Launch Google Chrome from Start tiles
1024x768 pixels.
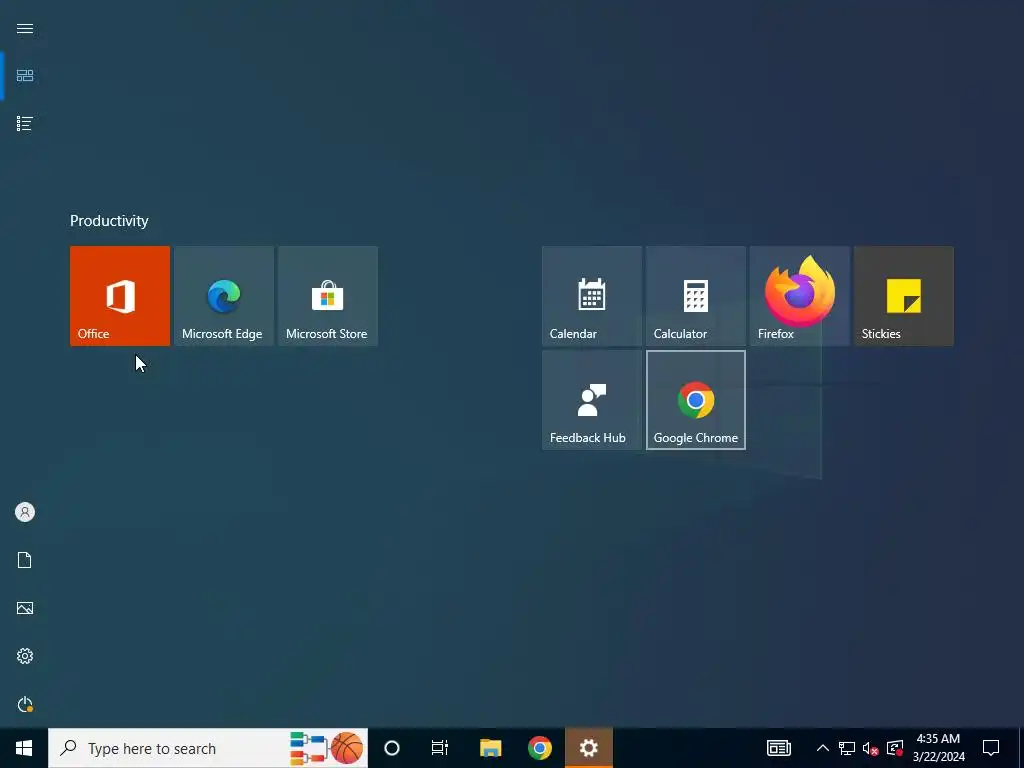696,400
